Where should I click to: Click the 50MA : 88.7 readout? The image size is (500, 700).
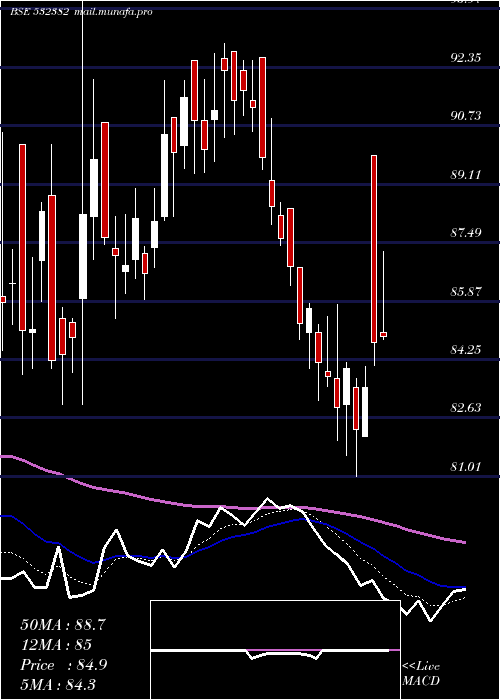tap(63, 625)
